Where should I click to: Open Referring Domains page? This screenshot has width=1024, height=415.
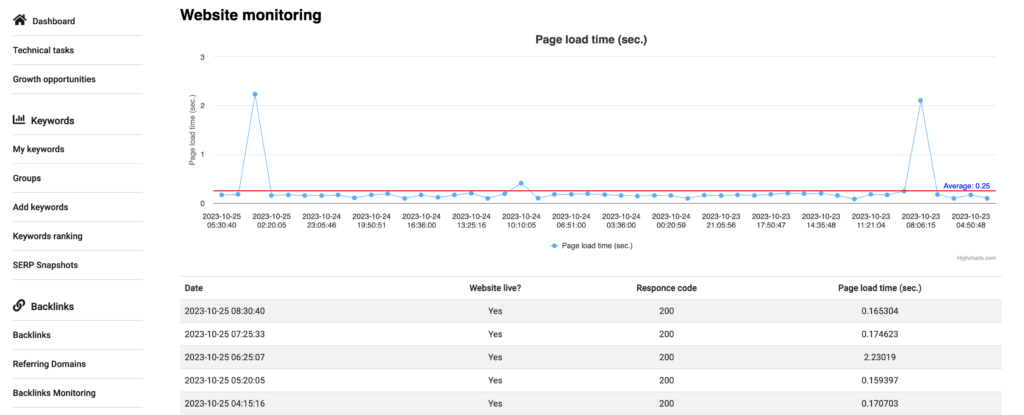coord(50,364)
